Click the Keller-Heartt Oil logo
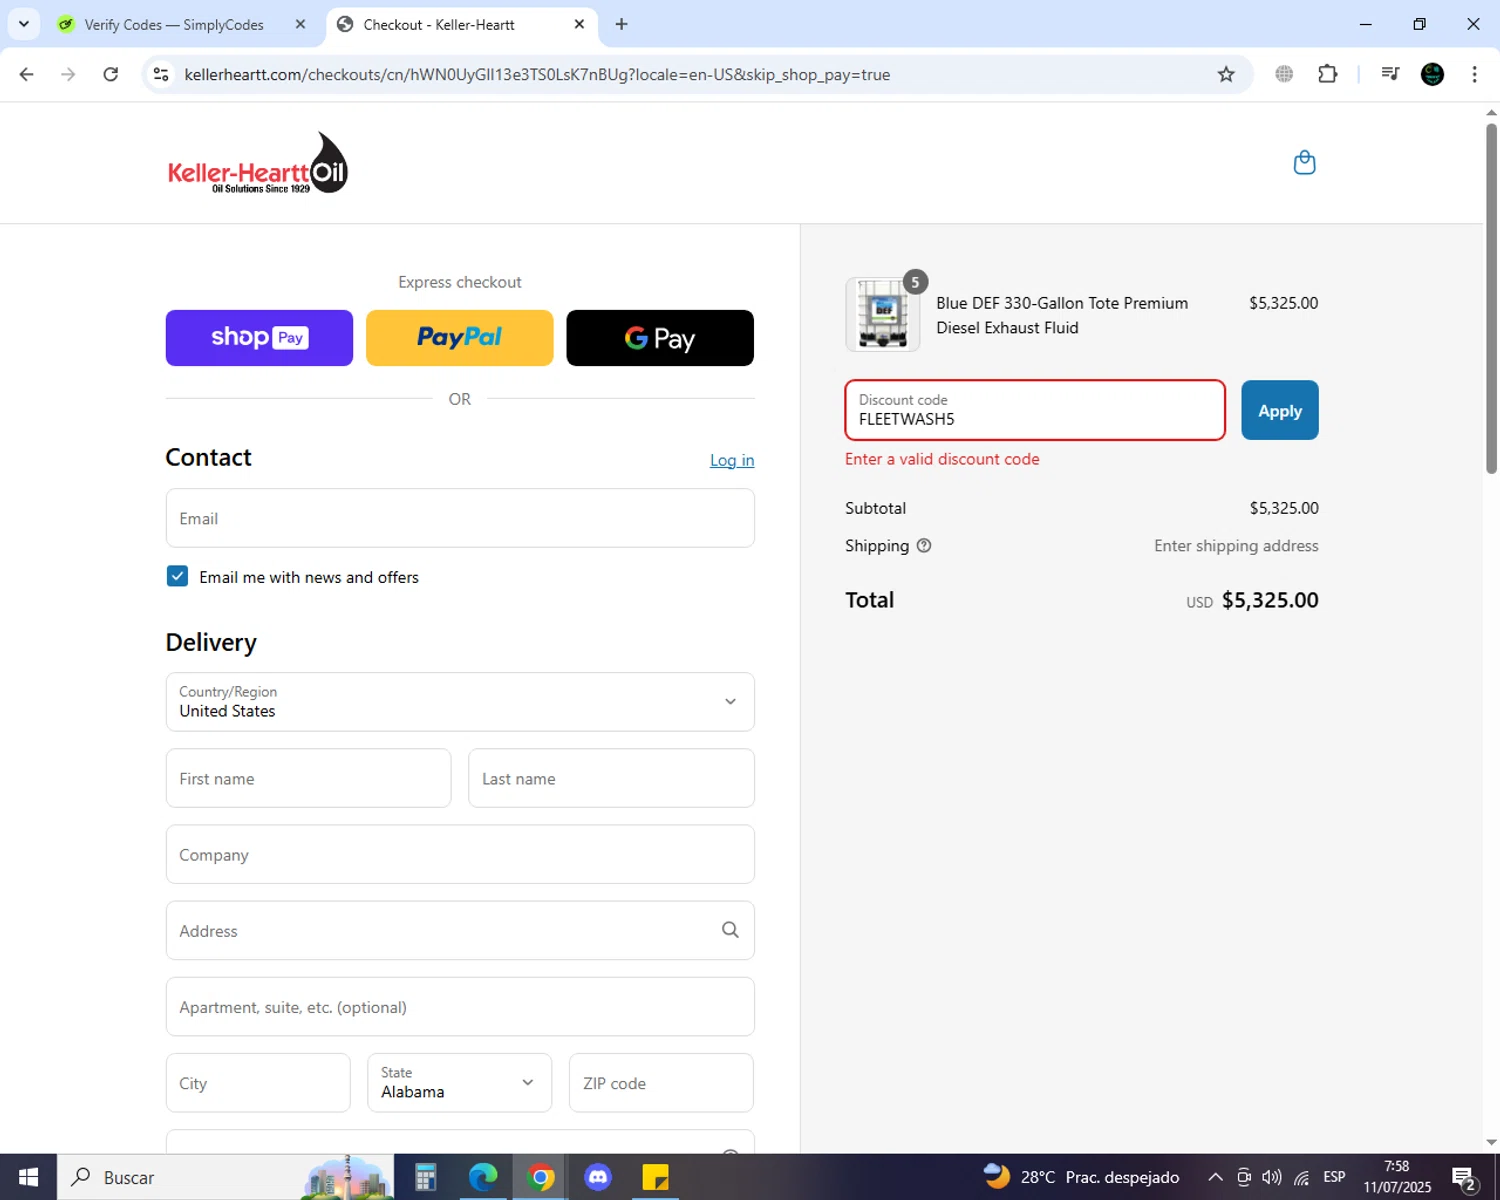This screenshot has height=1200, width=1500. tap(257, 163)
